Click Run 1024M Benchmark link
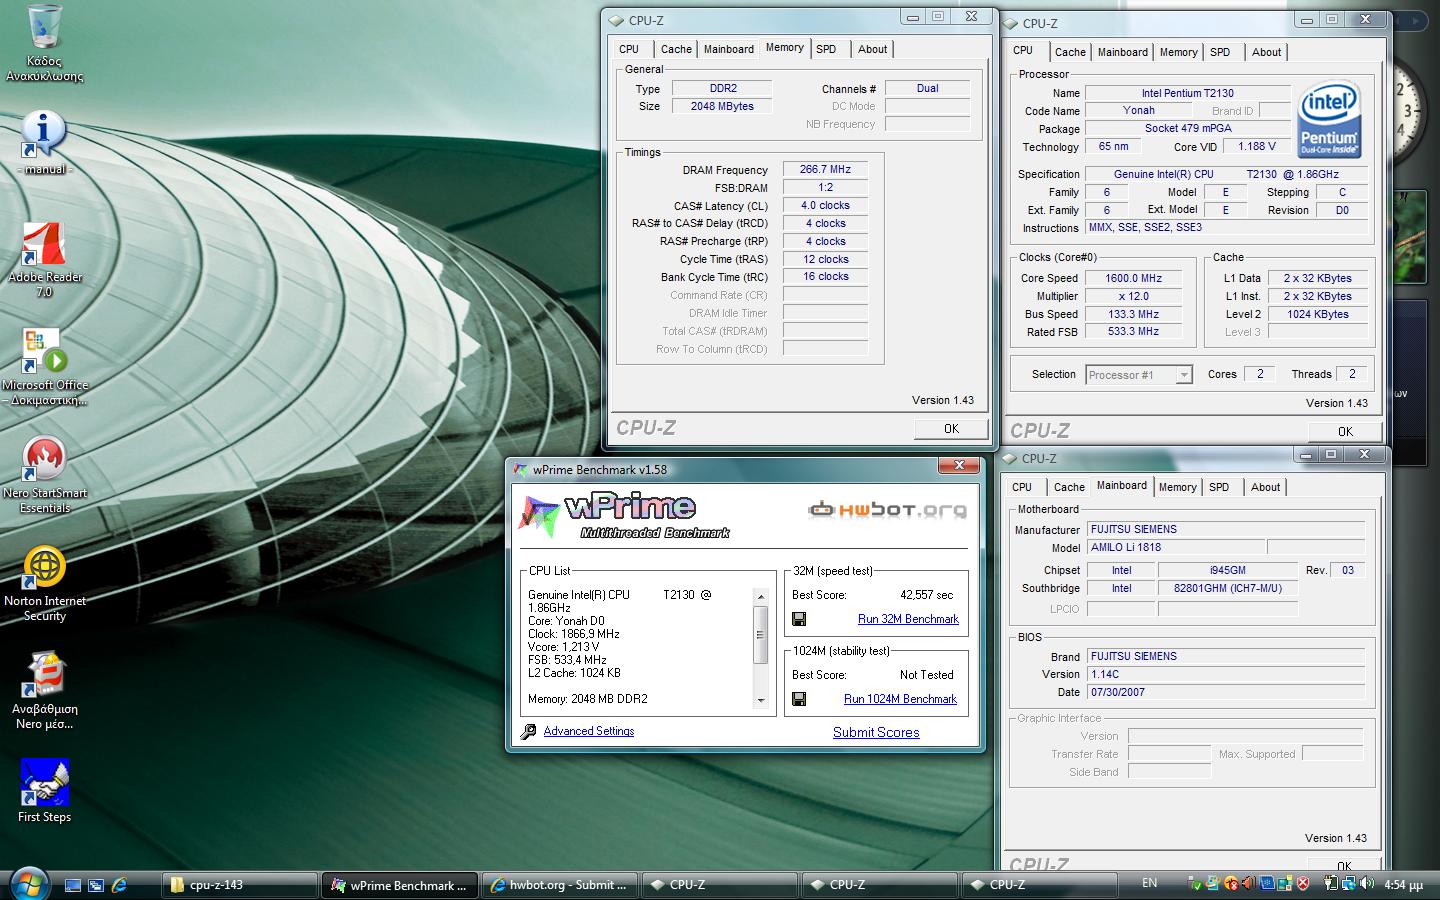This screenshot has height=900, width=1440. point(900,699)
